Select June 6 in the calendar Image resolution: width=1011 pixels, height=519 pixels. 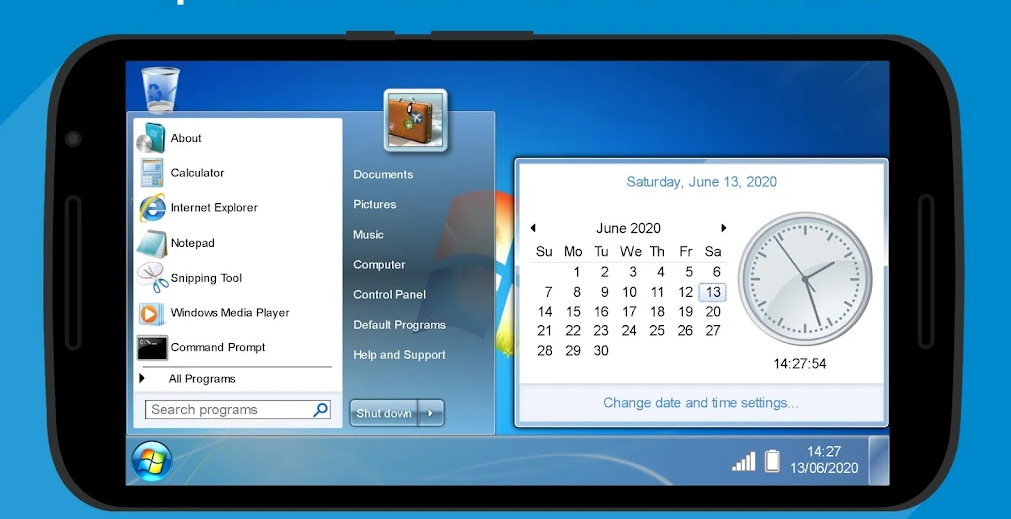click(716, 272)
